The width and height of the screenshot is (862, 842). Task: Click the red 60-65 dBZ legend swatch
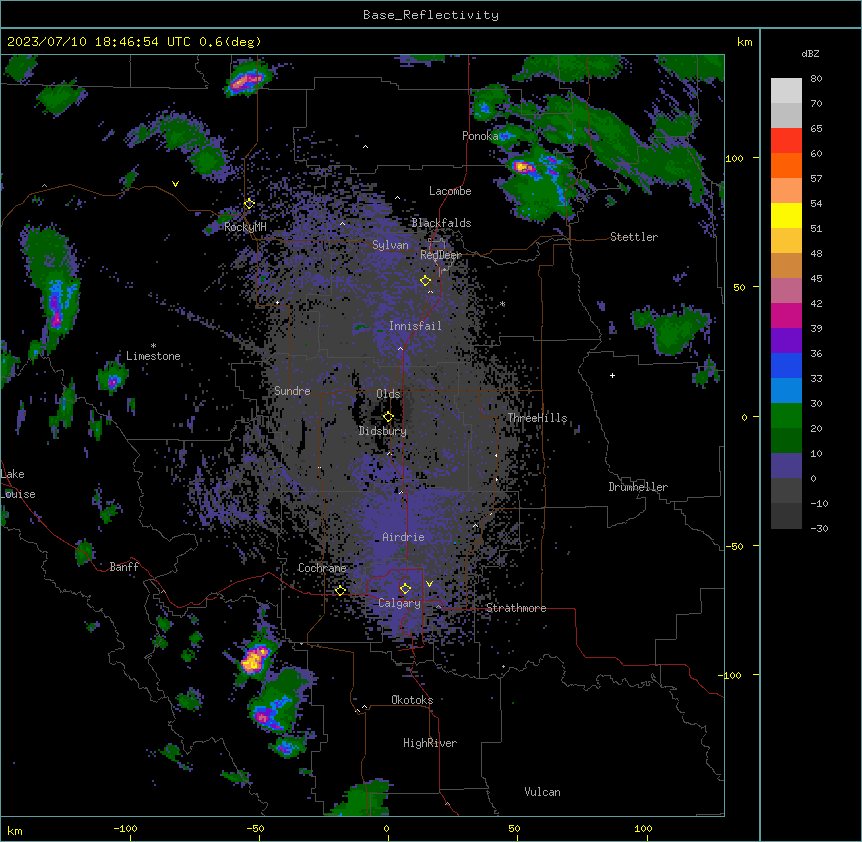(786, 140)
